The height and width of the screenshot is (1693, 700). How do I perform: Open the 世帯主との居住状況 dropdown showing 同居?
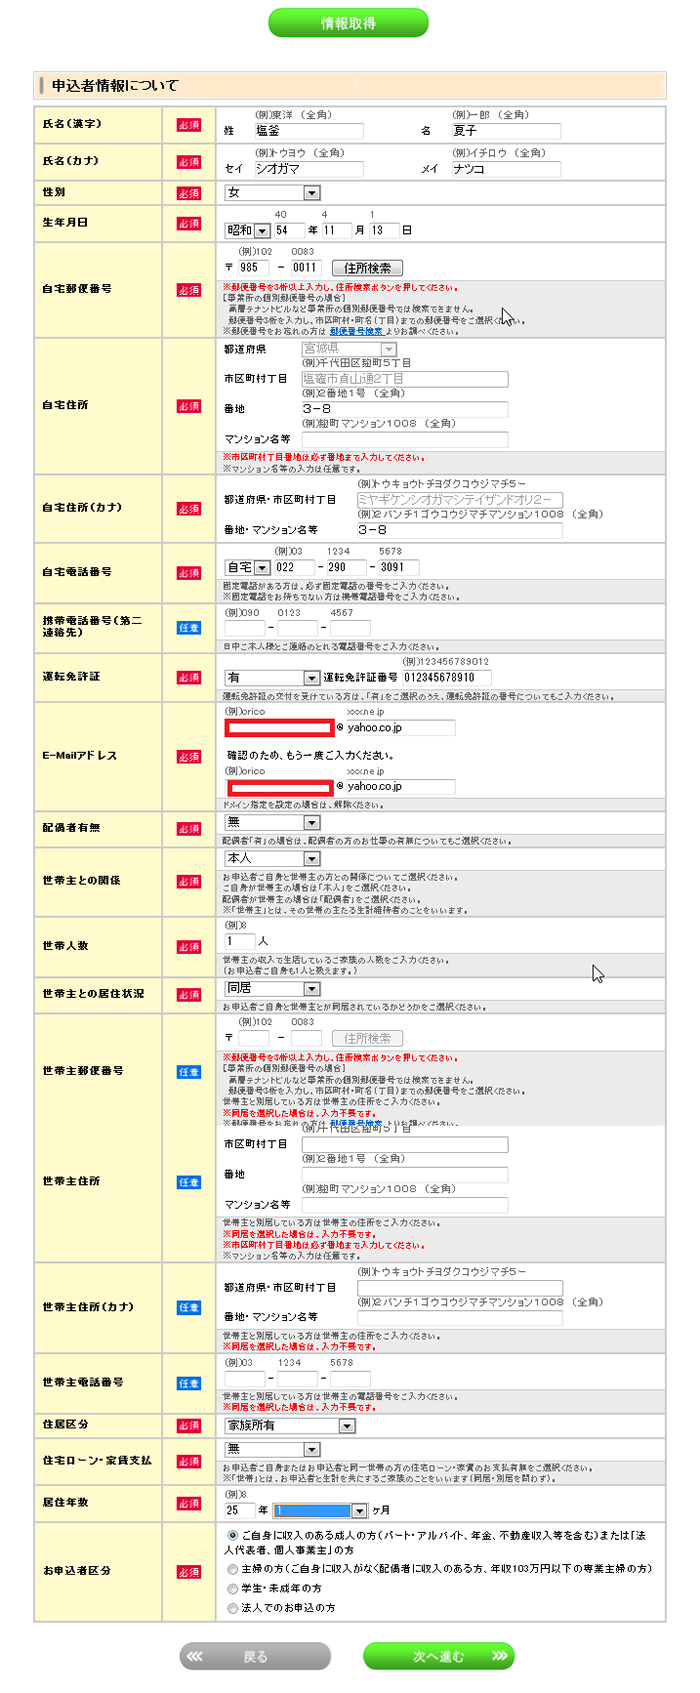coord(272,988)
